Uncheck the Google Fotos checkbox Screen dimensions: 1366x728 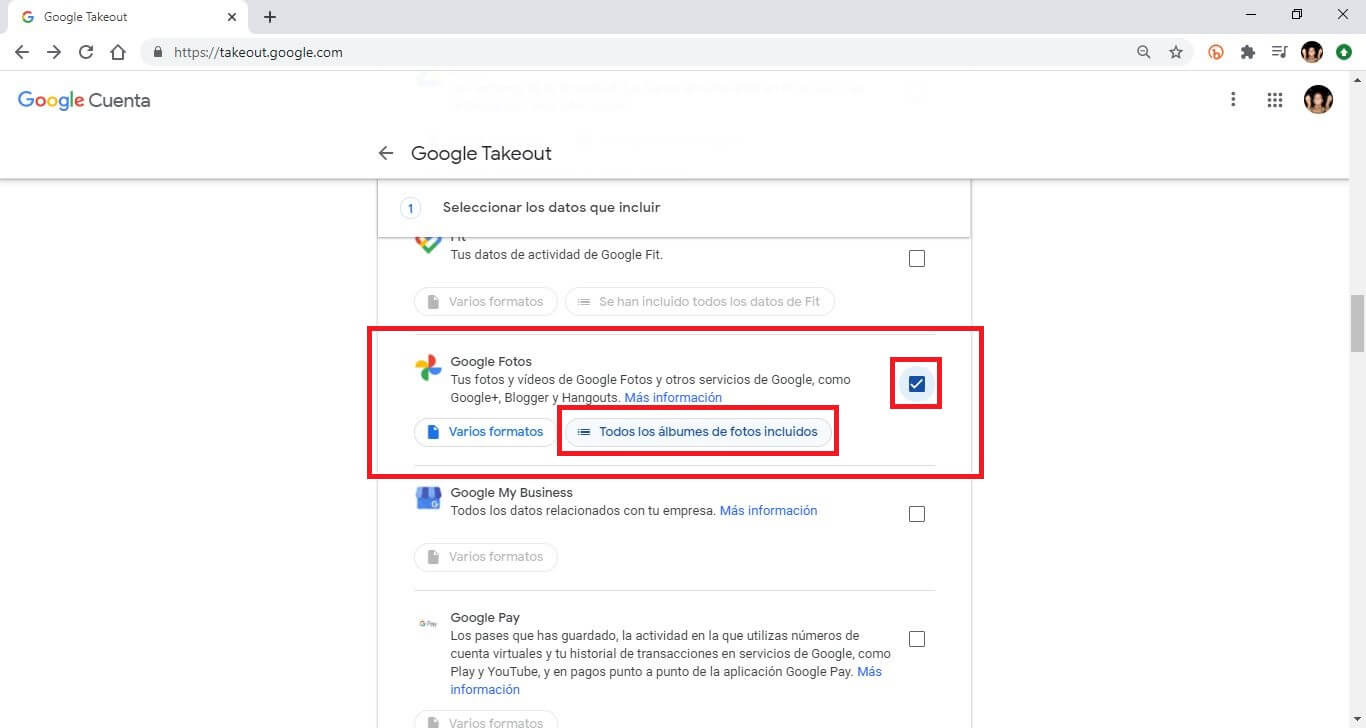(917, 384)
